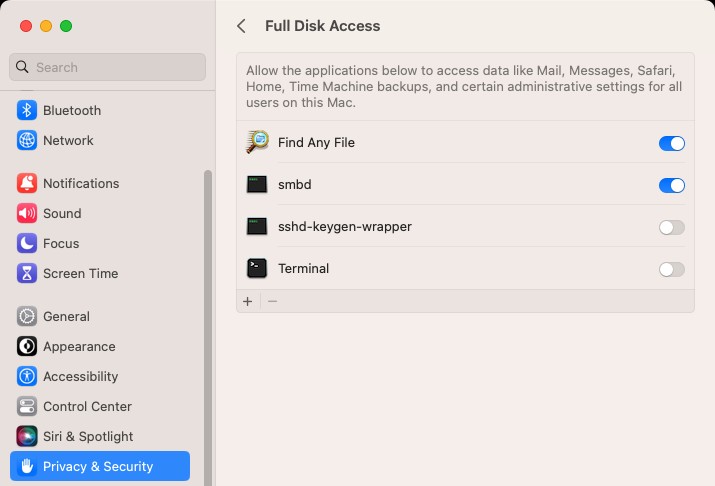715x486 pixels.
Task: Disable Full Disk Access for Find Any File
Action: pyautogui.click(x=671, y=143)
